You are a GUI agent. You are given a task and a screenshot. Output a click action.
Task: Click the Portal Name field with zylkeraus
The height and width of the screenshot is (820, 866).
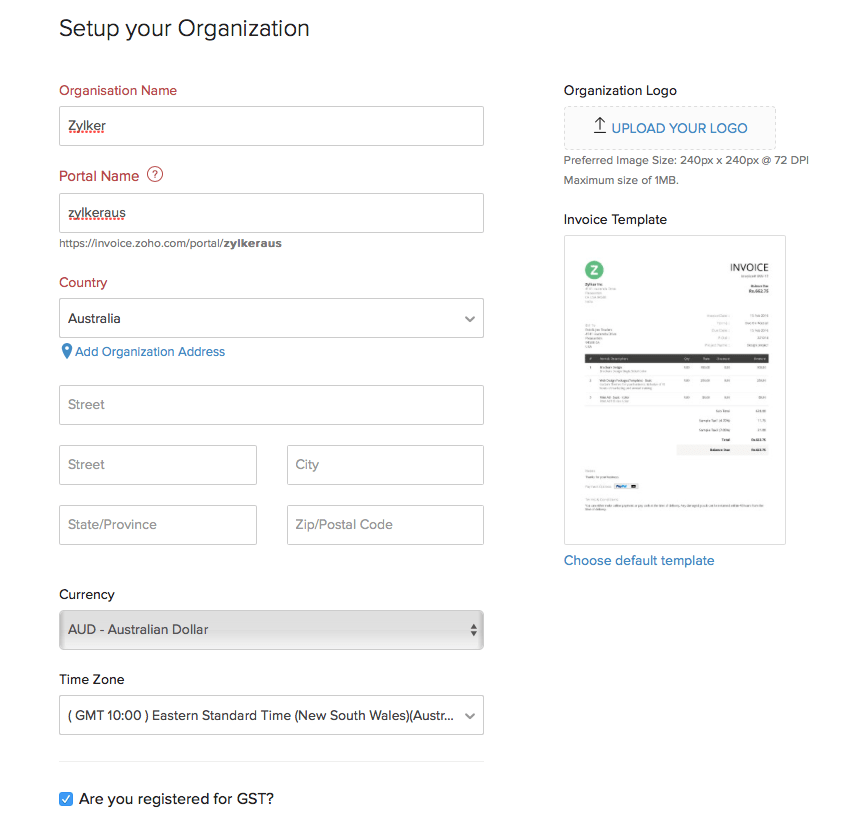(x=271, y=213)
